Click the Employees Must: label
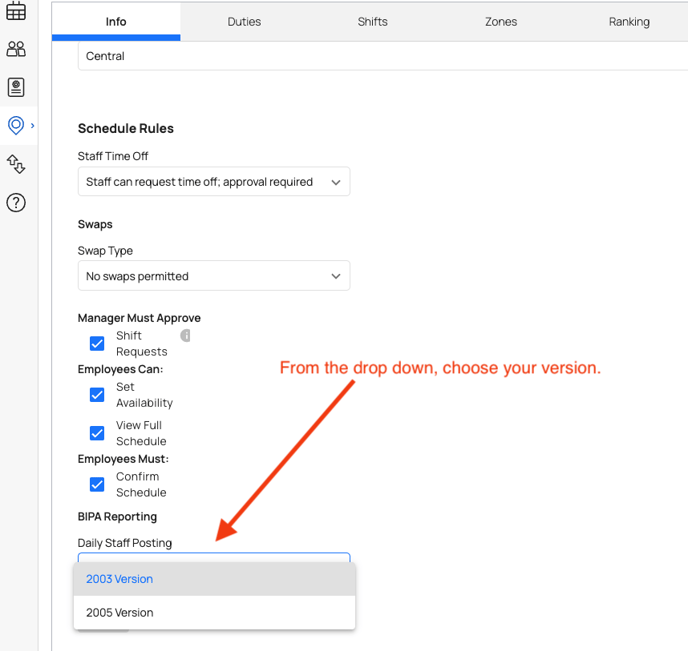Screen dimensions: 688x651 tap(123, 459)
